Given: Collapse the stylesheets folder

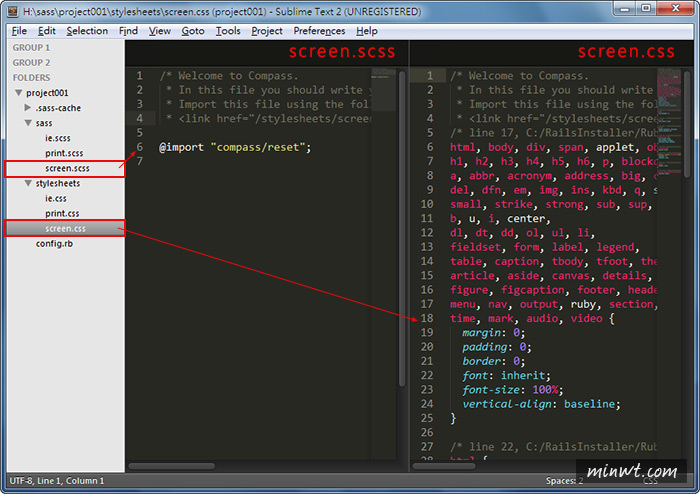Looking at the screenshot, I should tap(28, 183).
